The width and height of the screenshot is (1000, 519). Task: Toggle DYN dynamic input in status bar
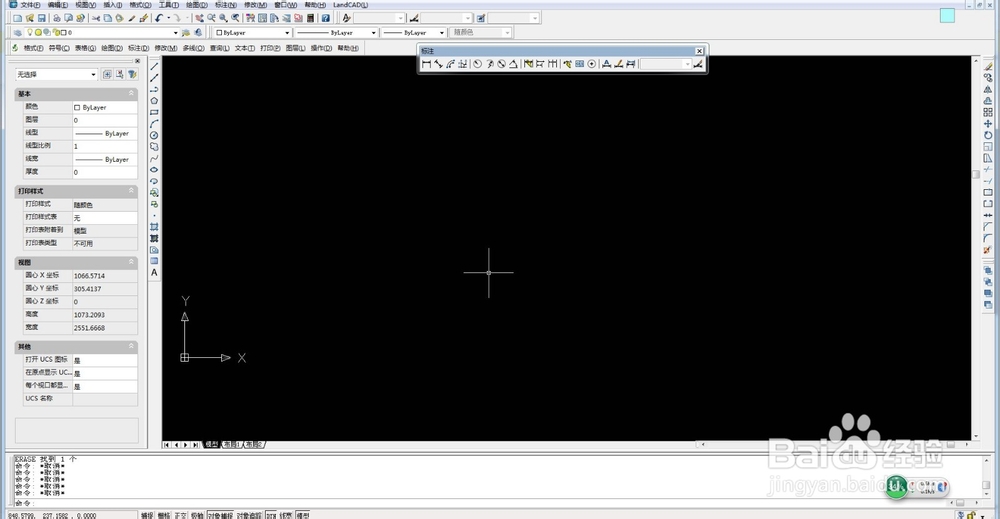tap(271, 515)
